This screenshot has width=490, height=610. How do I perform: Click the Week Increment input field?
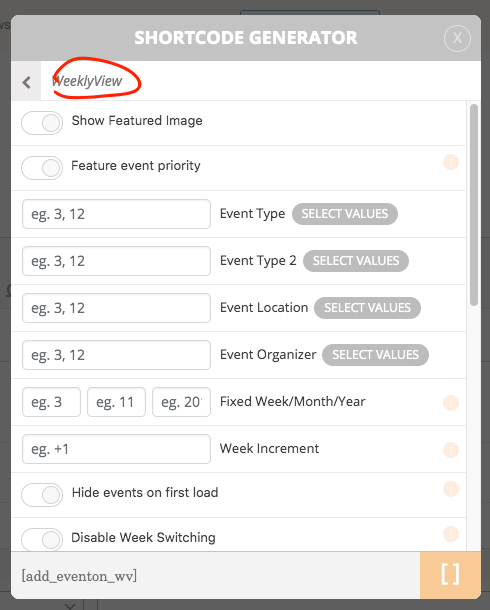coord(116,449)
